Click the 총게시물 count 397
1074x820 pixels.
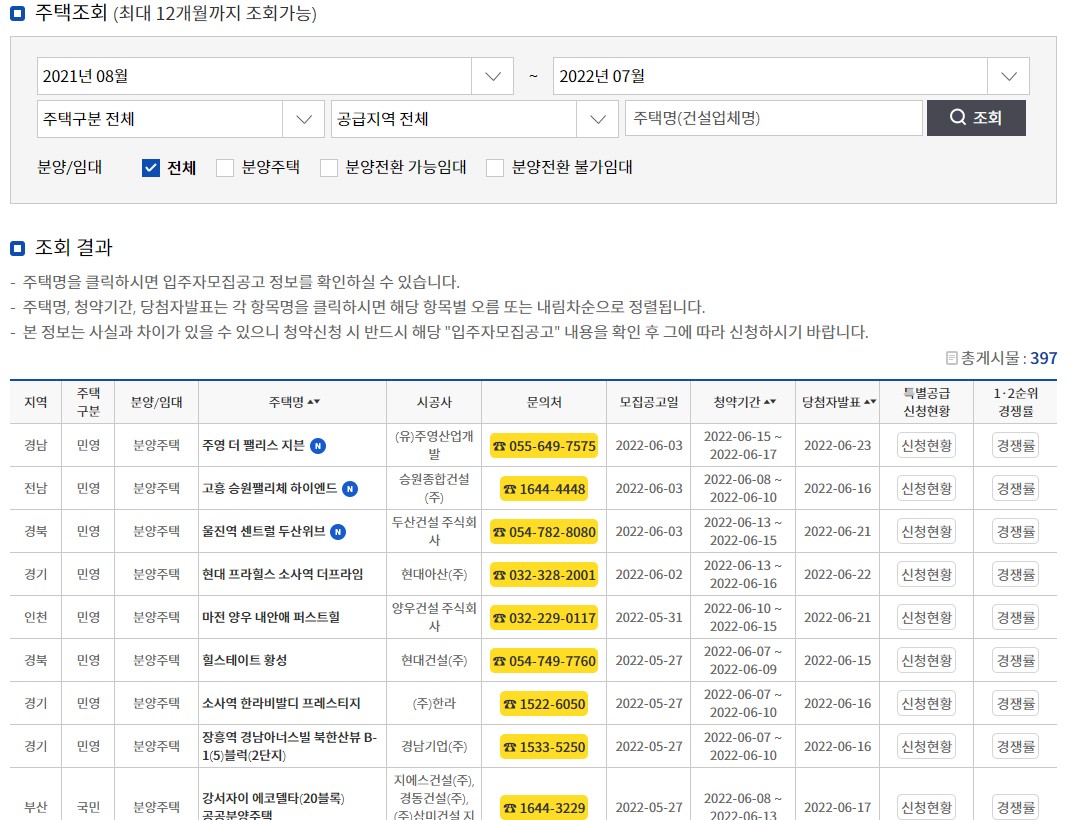(x=1043, y=358)
